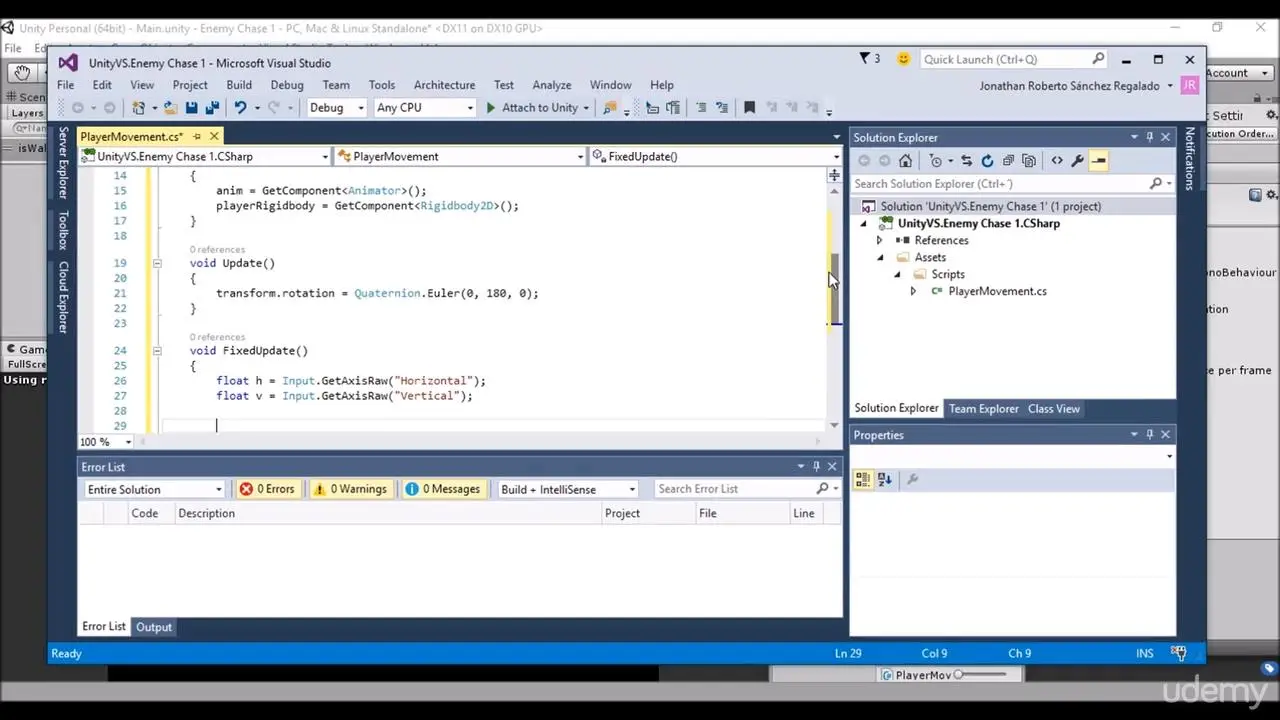Toggle the 0 Errors filter
This screenshot has height=720, width=1280.
[267, 489]
